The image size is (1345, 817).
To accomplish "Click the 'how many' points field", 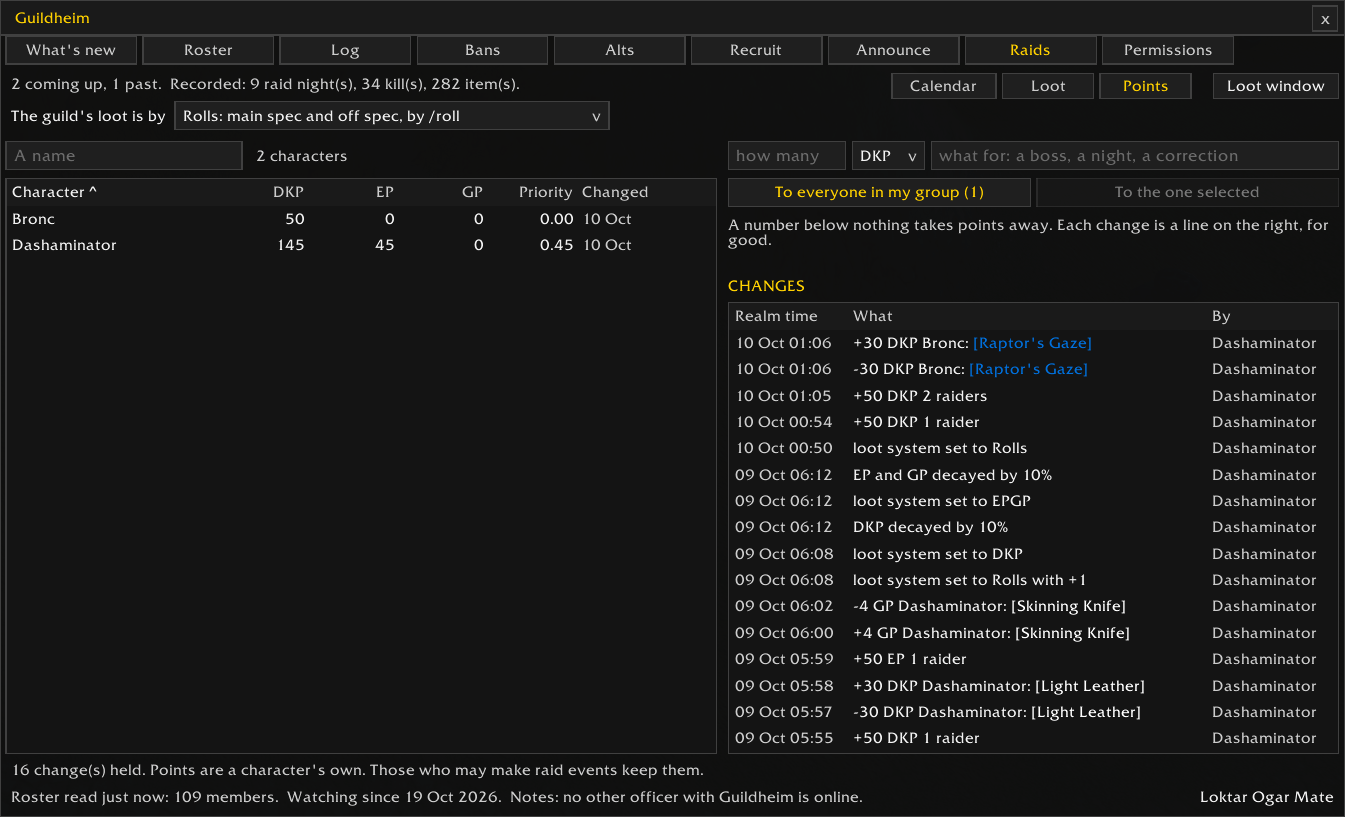I will (787, 156).
